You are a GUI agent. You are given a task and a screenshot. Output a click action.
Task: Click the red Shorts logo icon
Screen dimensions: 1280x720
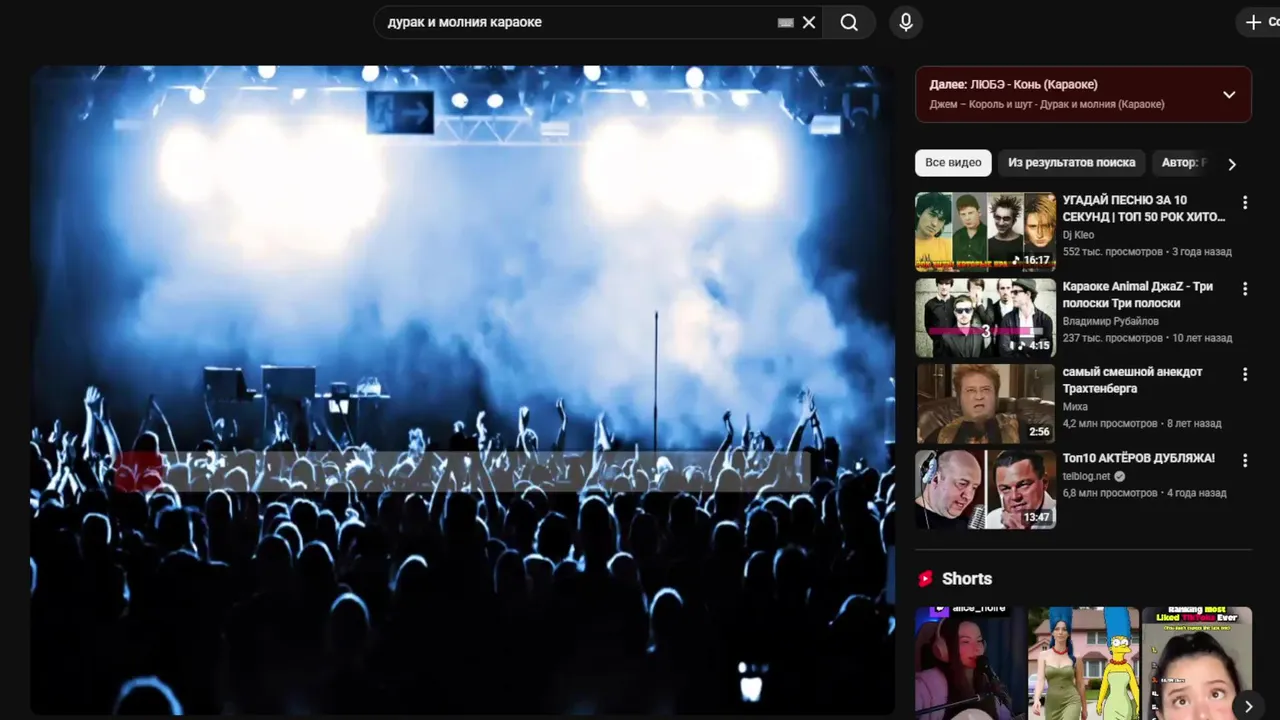pos(925,578)
